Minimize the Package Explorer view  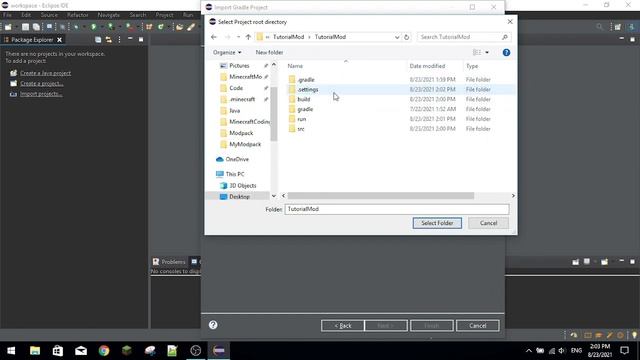pos(130,39)
